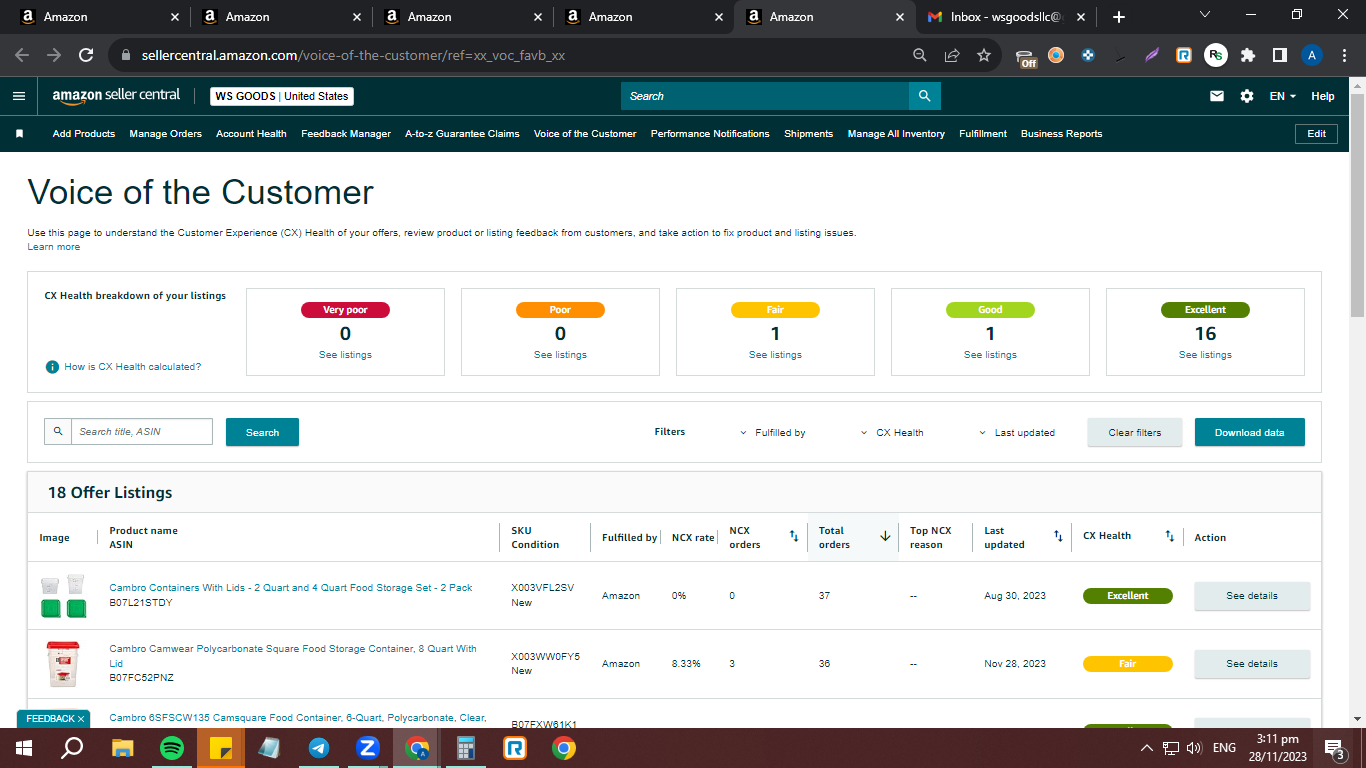
Task: Click the Download data button
Action: [1250, 432]
